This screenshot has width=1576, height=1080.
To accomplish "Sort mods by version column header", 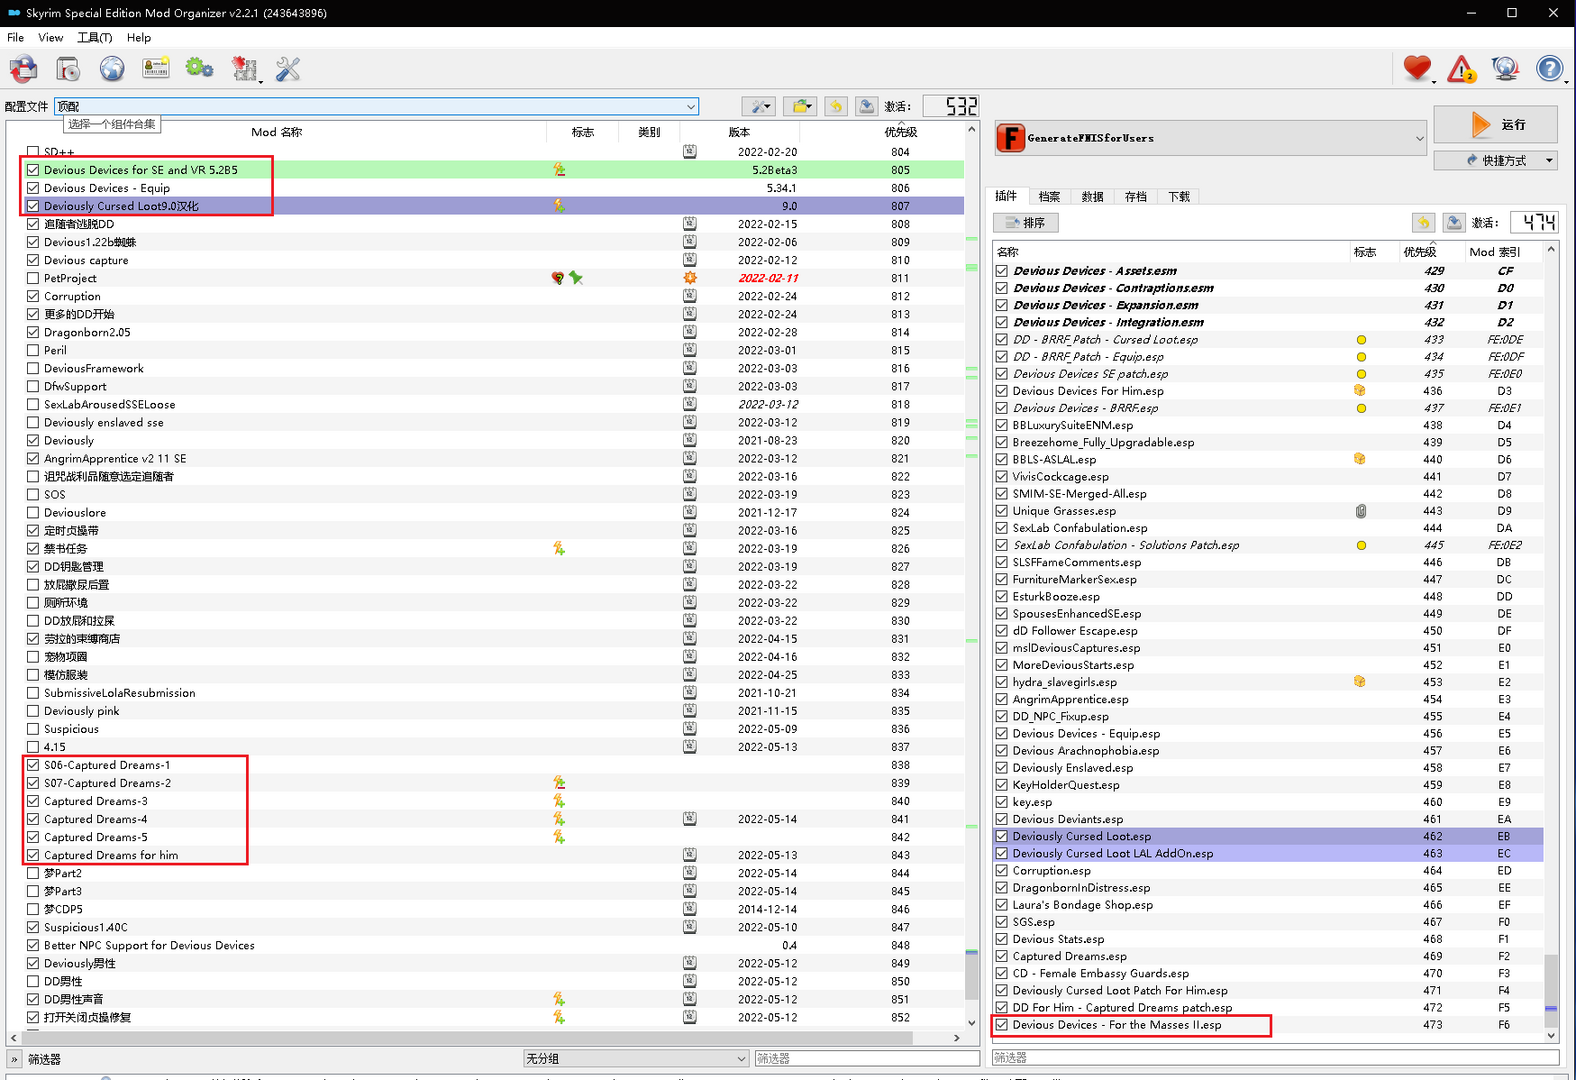I will 739,132.
